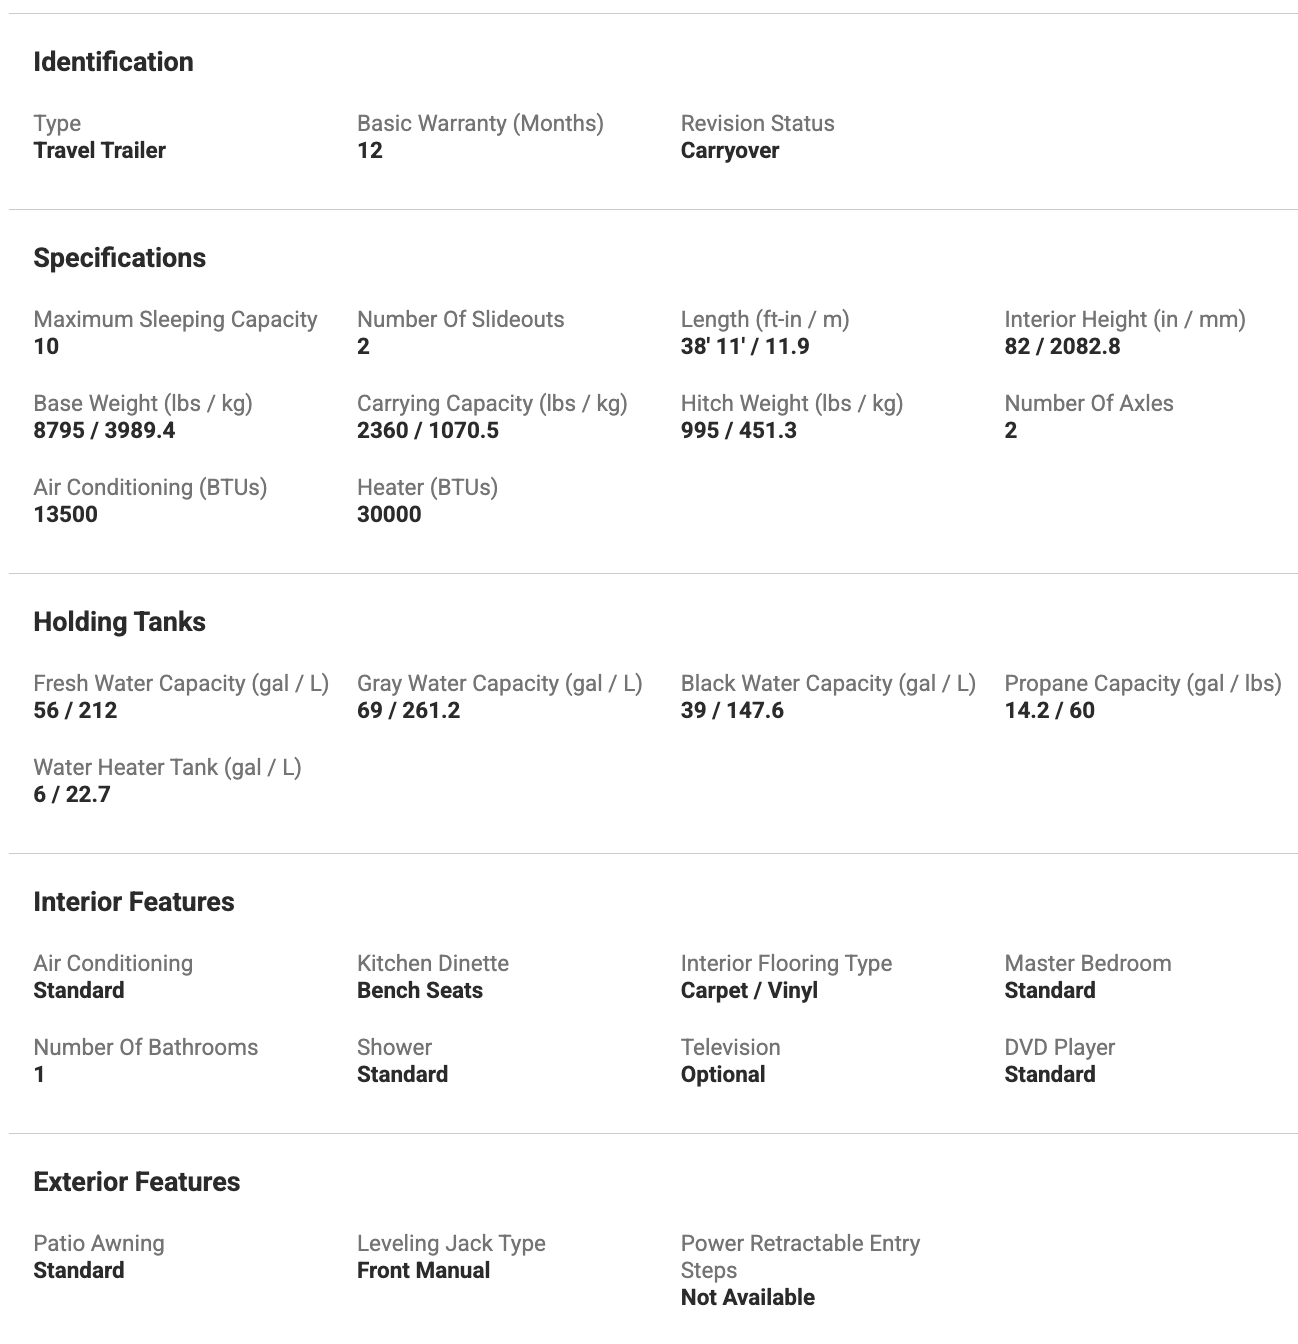Select the Interior Height value 82 / 2082.8
The image size is (1298, 1344).
pos(1062,347)
